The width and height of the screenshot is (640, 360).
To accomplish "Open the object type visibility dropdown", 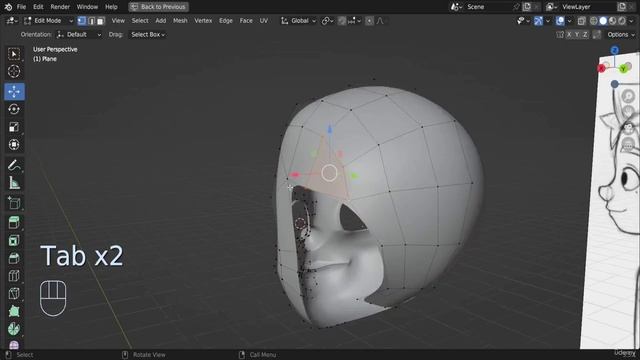I will point(522,21).
